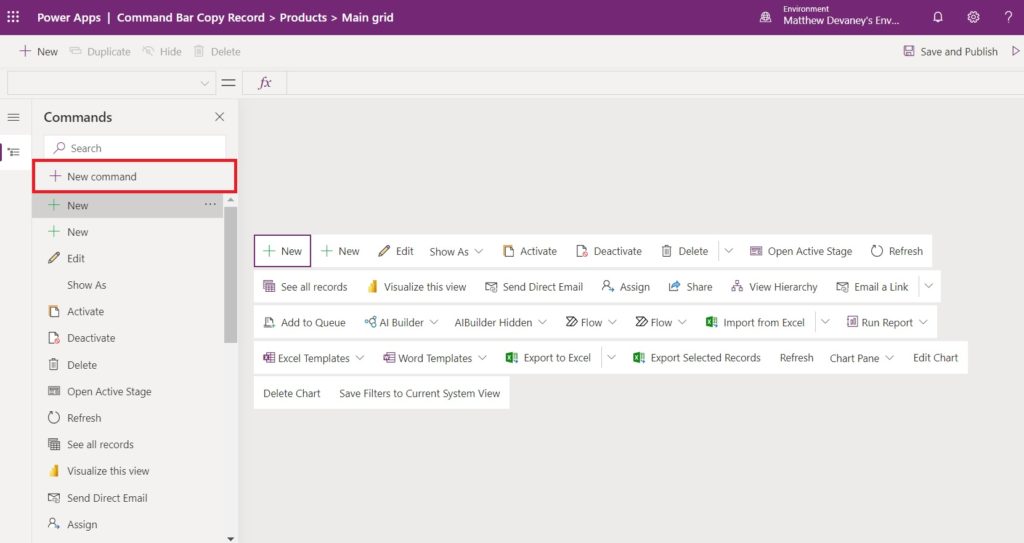Click the Play preview icon beside Save and Publish
The width and height of the screenshot is (1024, 543).
(1016, 51)
